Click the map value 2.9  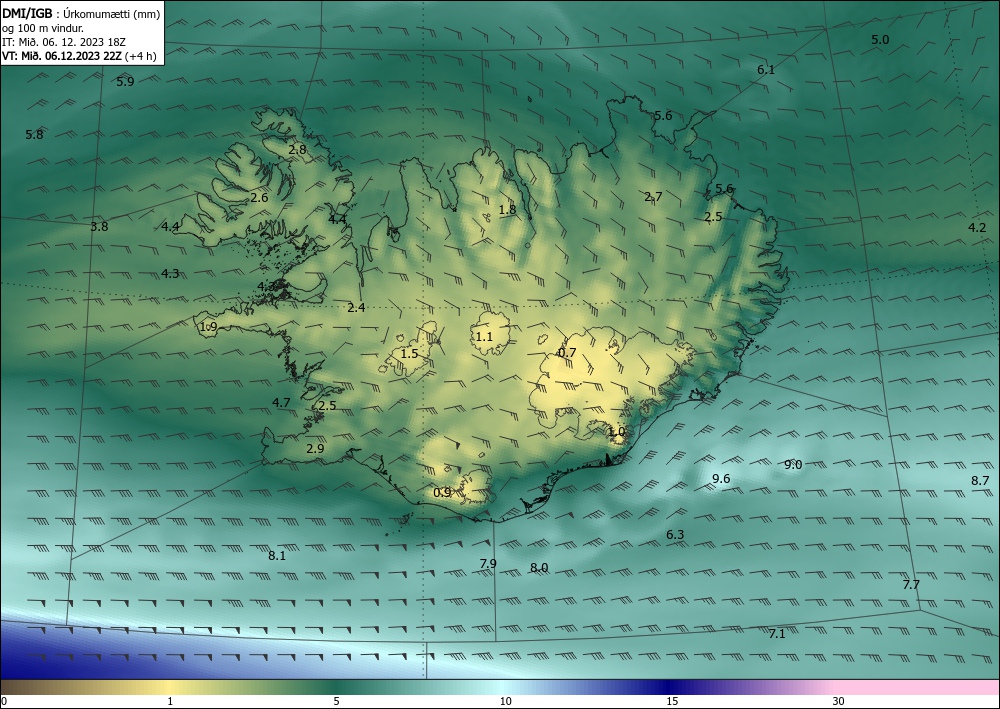coord(315,448)
